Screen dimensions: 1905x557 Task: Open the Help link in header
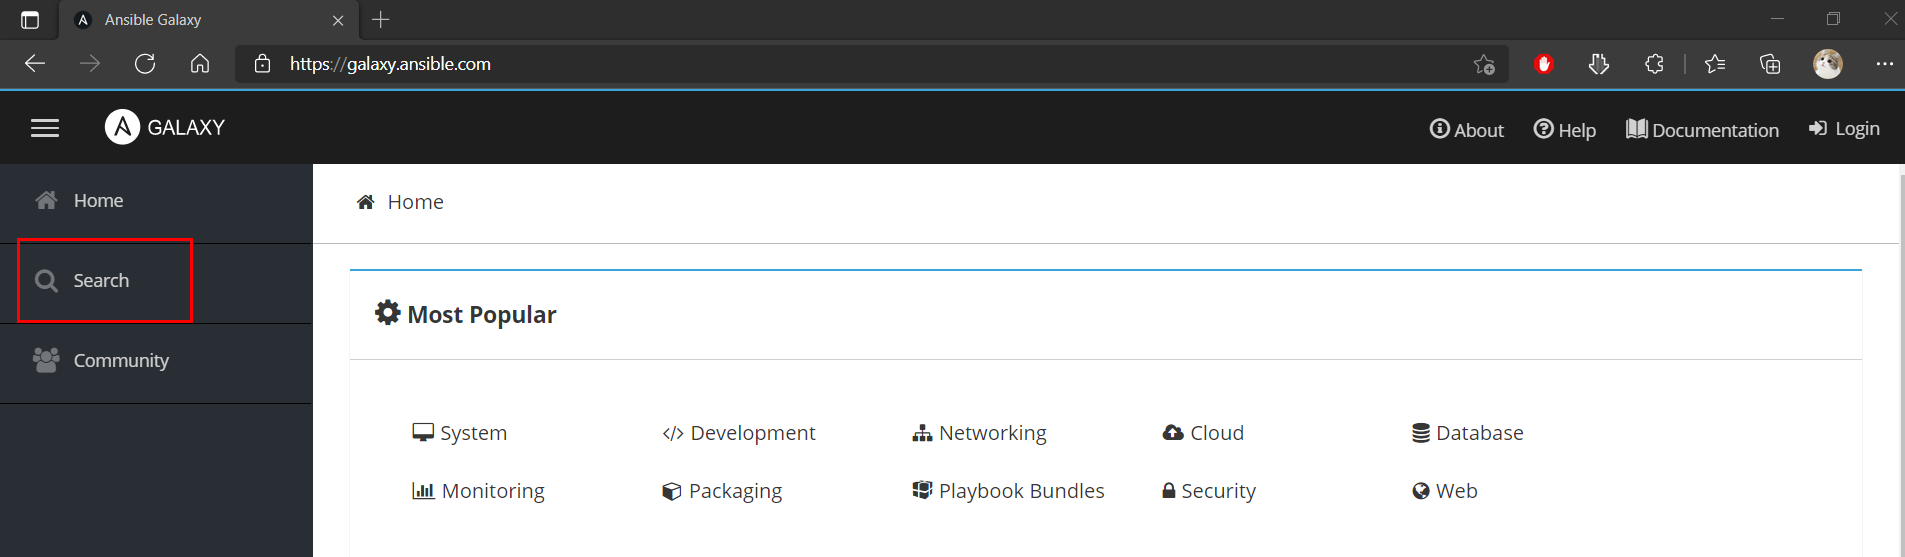(1565, 130)
